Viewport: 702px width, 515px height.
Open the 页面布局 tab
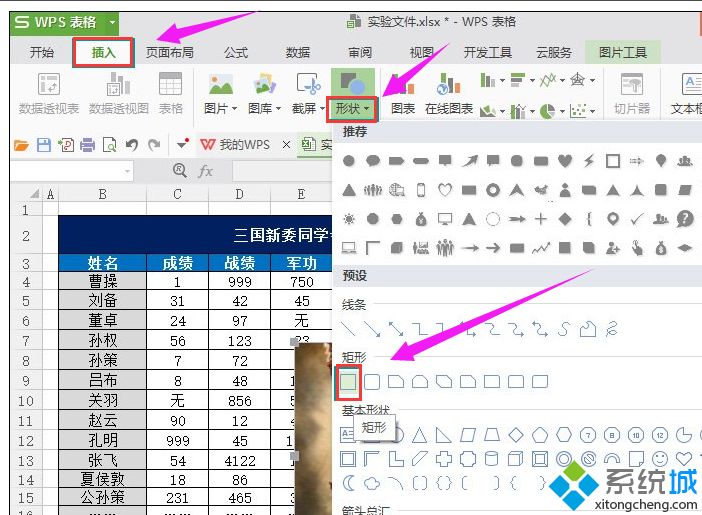pyautogui.click(x=170, y=52)
